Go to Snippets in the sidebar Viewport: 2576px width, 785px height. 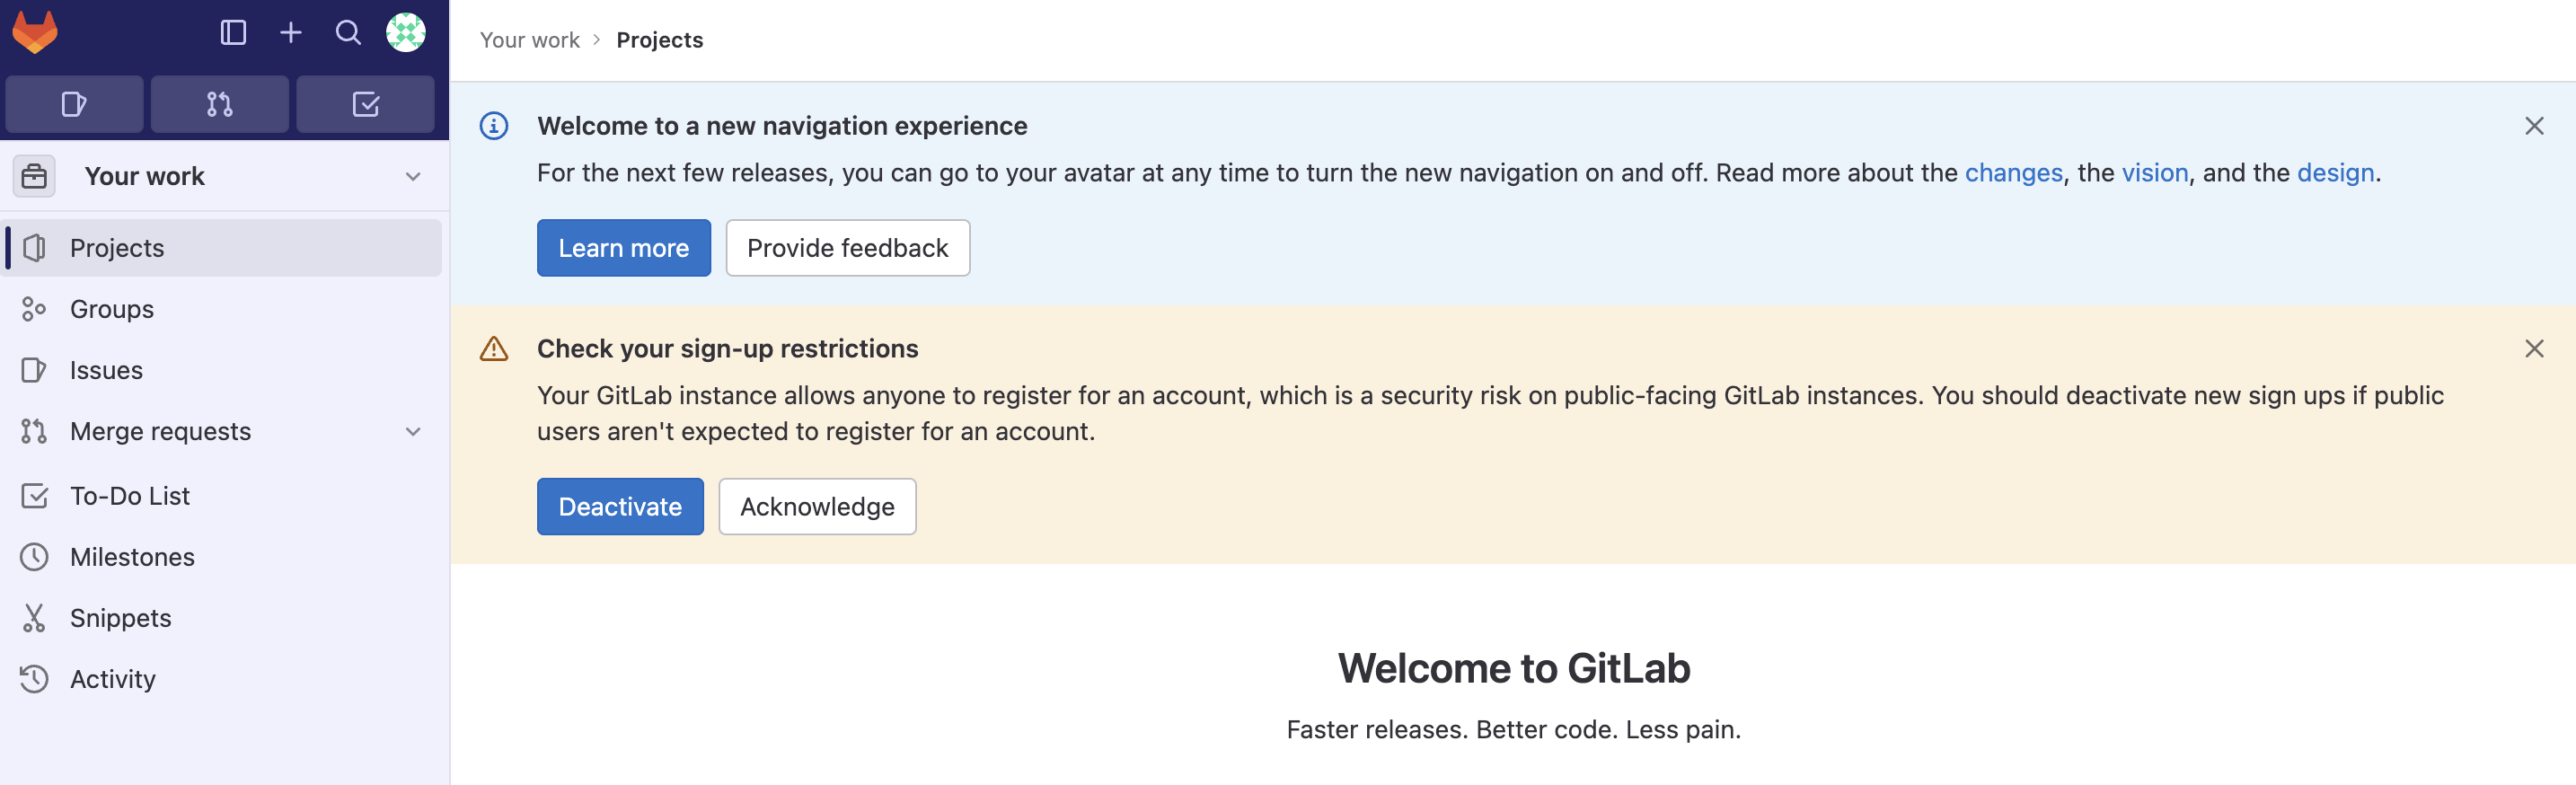(x=120, y=618)
